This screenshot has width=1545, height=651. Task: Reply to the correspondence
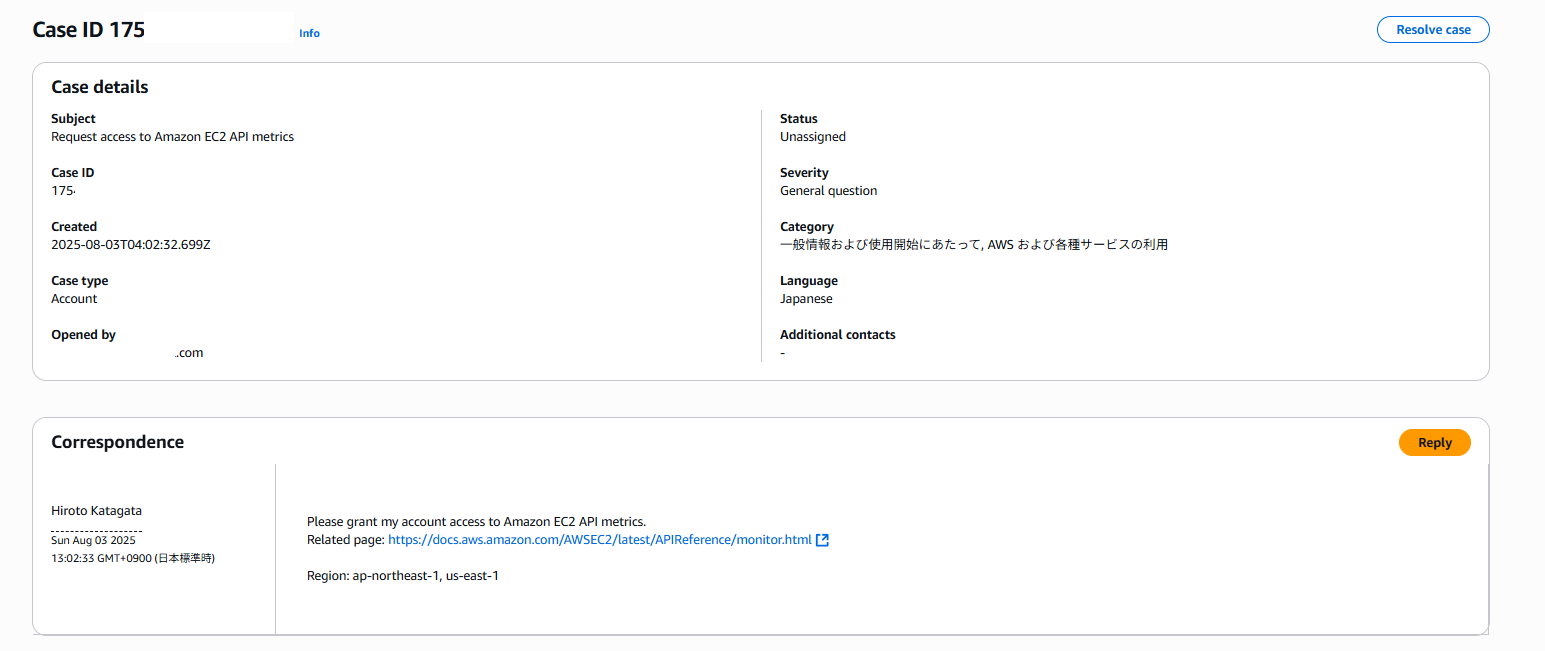click(1434, 443)
